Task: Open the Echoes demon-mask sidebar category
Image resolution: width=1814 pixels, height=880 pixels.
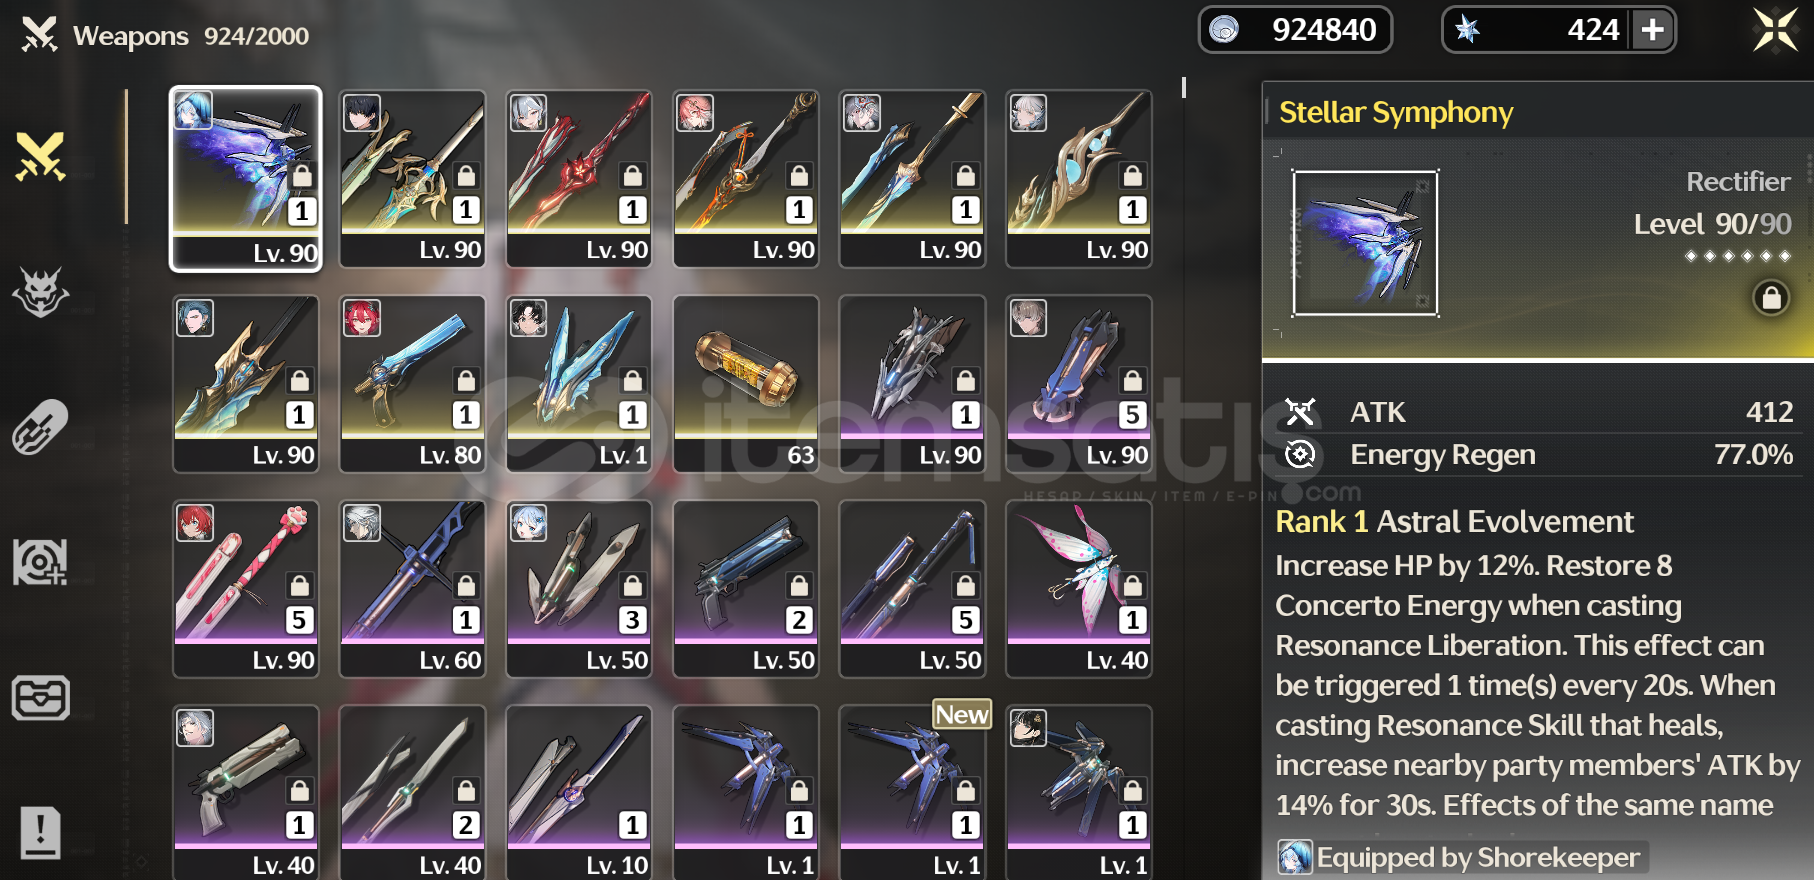Action: point(40,292)
